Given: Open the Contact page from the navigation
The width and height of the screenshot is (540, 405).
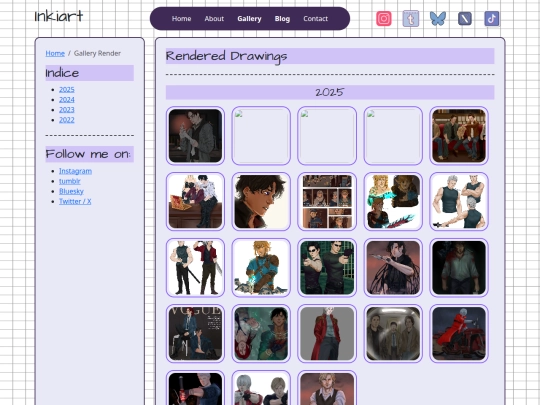Looking at the screenshot, I should [x=315, y=19].
